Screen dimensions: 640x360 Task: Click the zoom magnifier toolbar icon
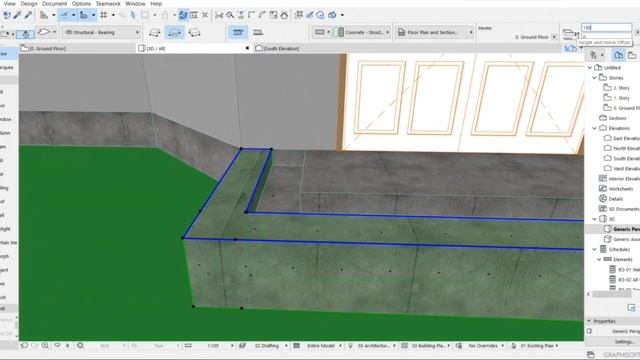(230, 15)
